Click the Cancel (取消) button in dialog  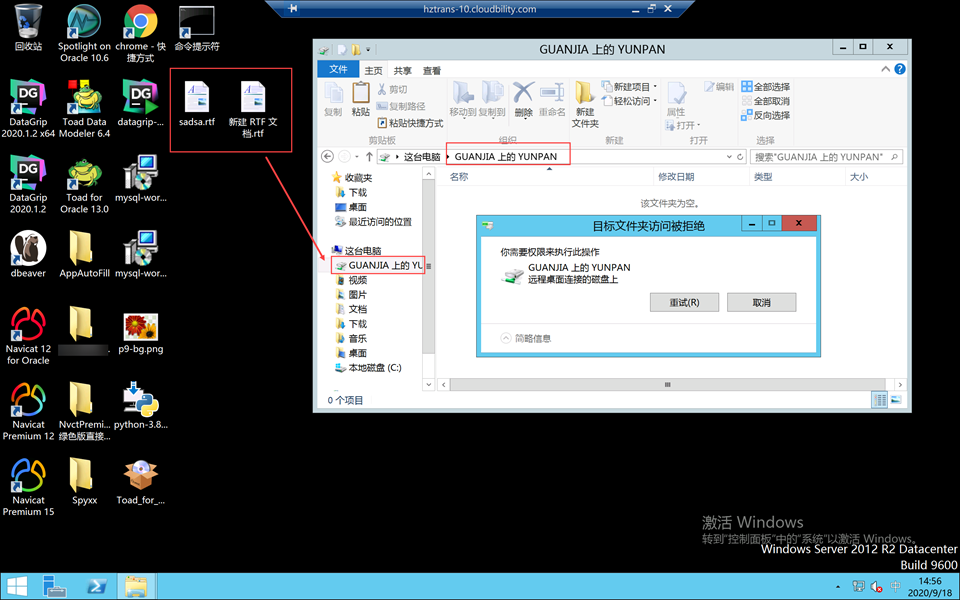761,302
